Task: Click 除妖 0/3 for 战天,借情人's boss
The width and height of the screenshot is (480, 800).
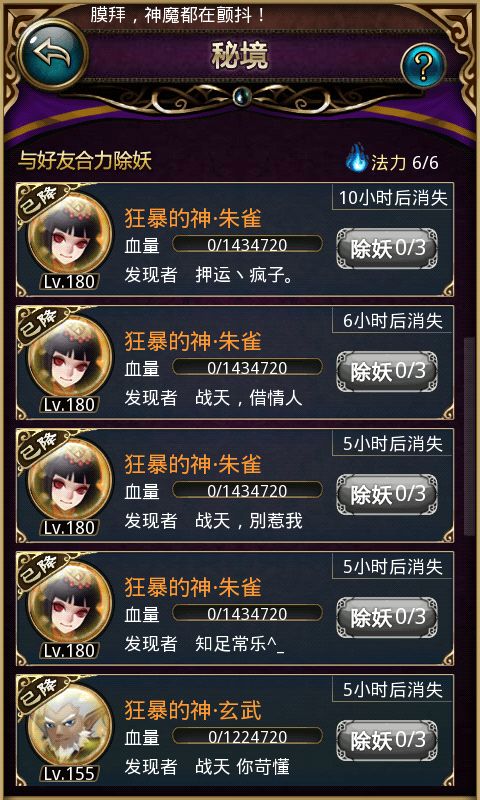Action: pyautogui.click(x=387, y=371)
